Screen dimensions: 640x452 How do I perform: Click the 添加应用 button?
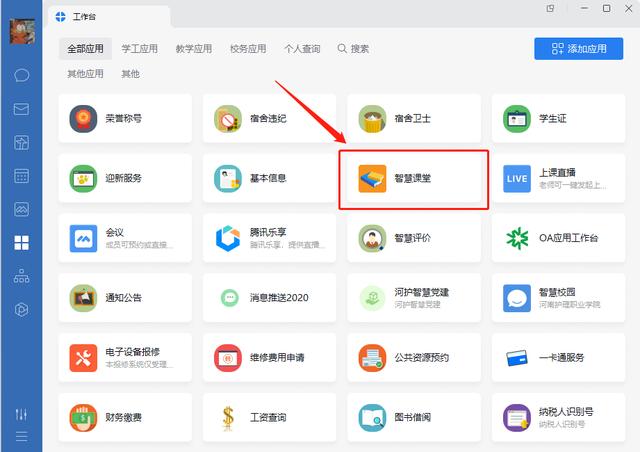(578, 49)
